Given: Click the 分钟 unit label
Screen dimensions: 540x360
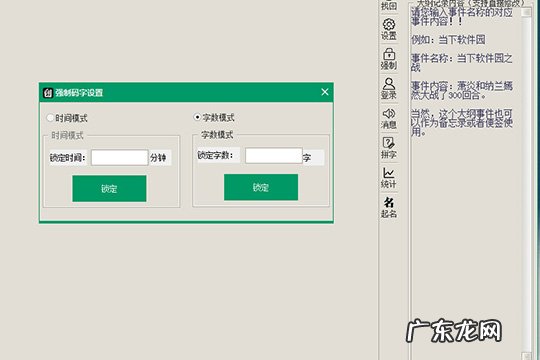Looking at the screenshot, I should tap(158, 158).
